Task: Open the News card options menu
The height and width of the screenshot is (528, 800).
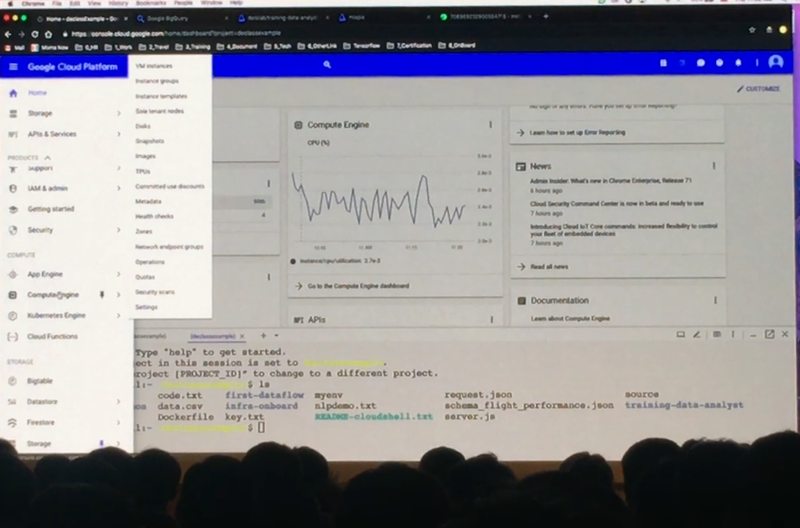Action: point(714,166)
